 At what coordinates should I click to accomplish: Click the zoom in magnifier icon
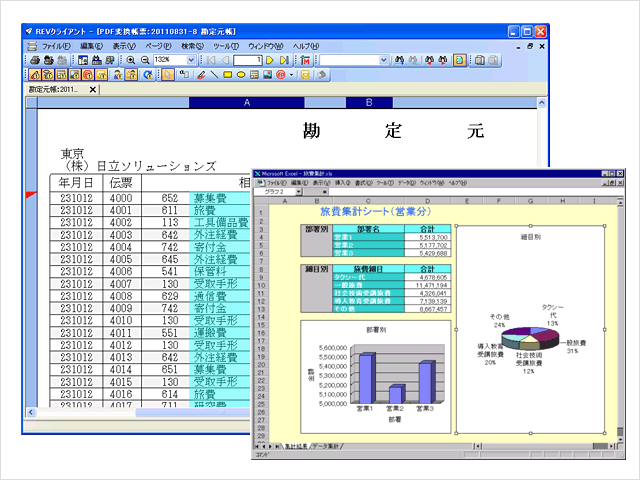click(x=131, y=60)
